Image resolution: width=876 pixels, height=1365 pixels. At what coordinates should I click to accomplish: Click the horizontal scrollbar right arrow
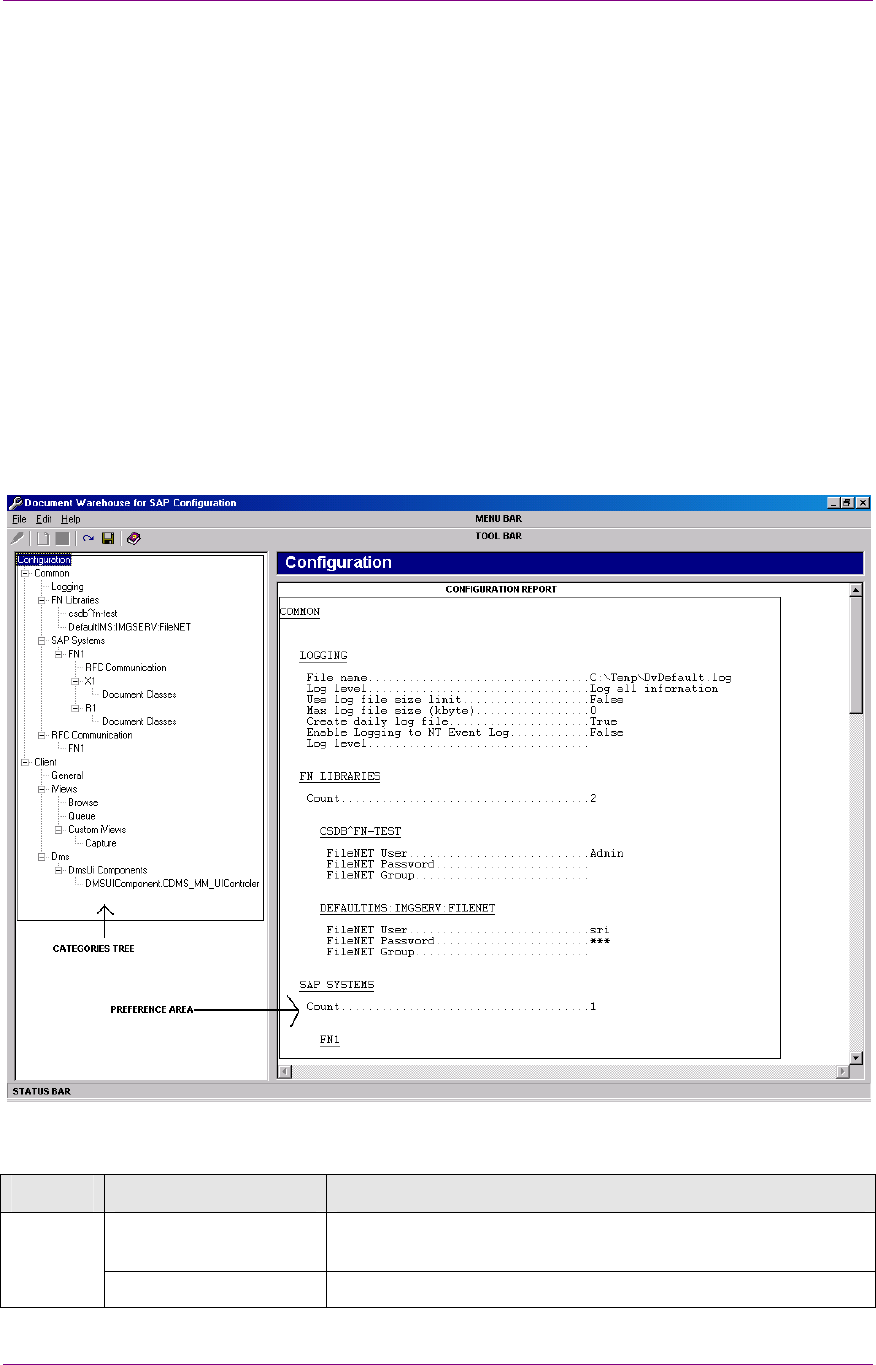[x=842, y=1072]
